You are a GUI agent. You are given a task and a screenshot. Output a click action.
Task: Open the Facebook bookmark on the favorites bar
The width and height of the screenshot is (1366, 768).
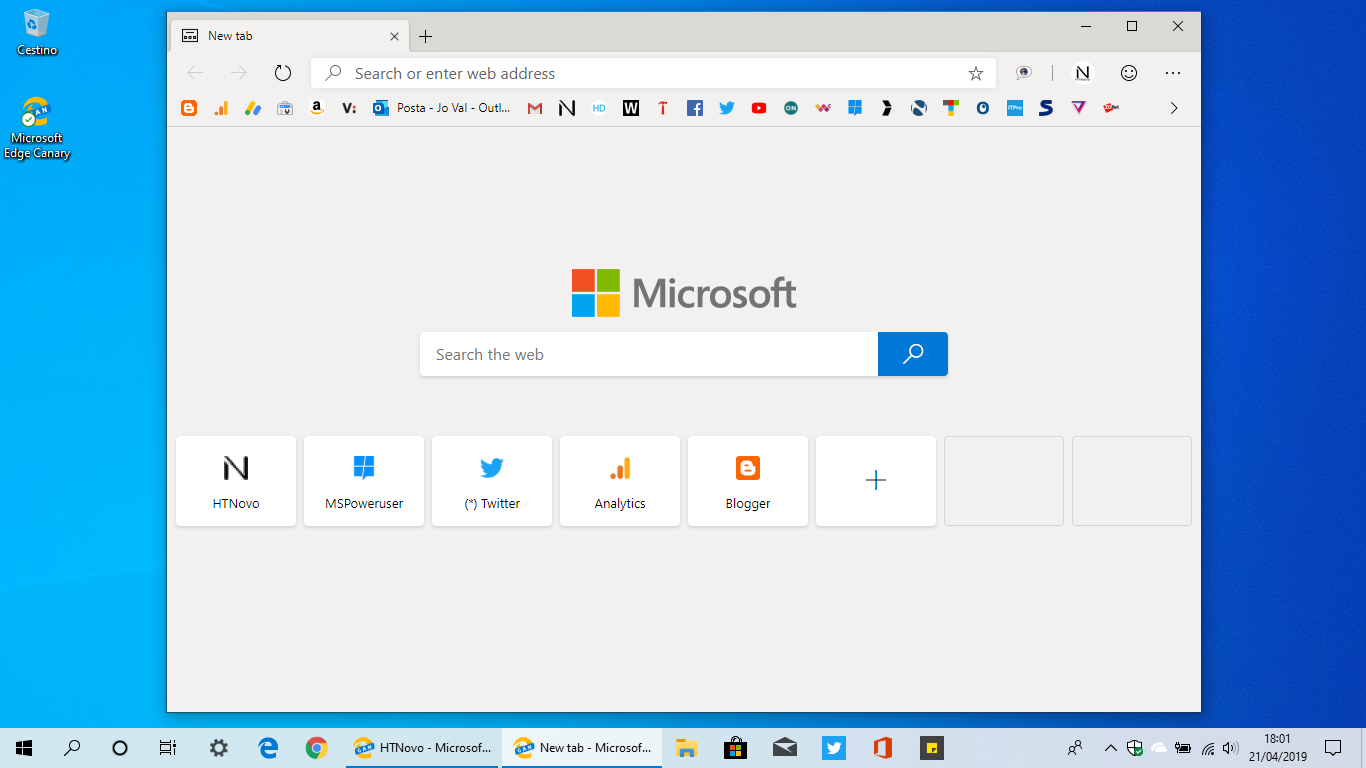click(695, 107)
